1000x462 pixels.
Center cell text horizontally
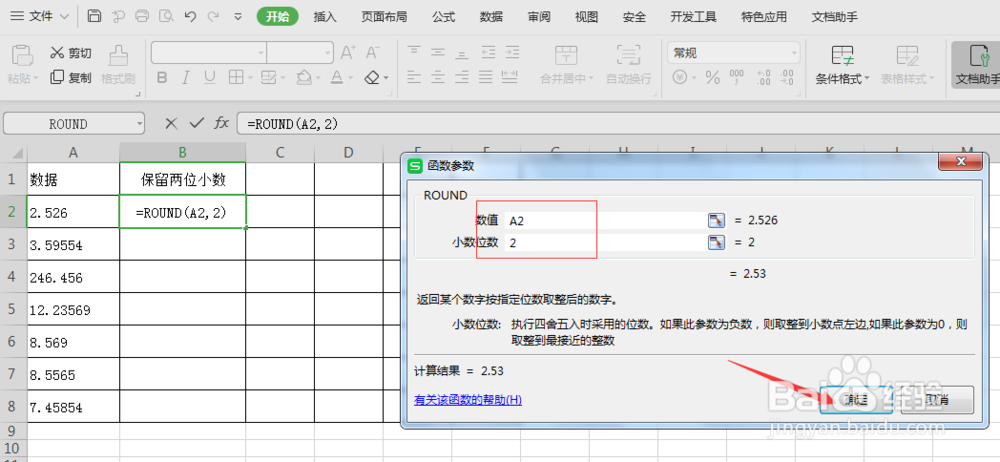[x=438, y=78]
